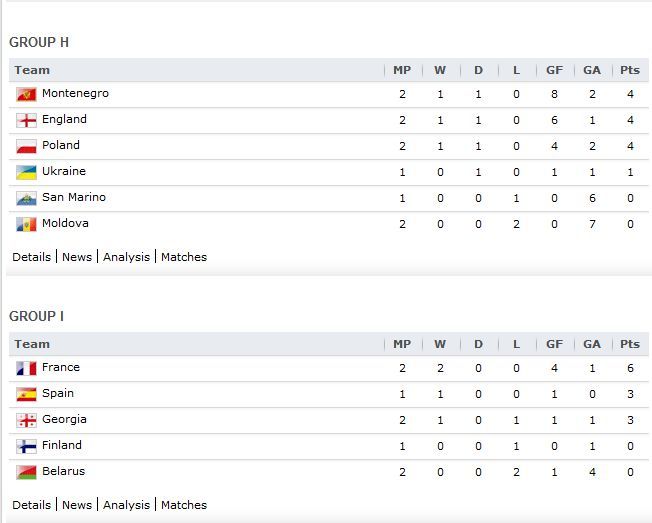Click the Ukraine flag icon
This screenshot has width=652, height=523.
tap(26, 173)
